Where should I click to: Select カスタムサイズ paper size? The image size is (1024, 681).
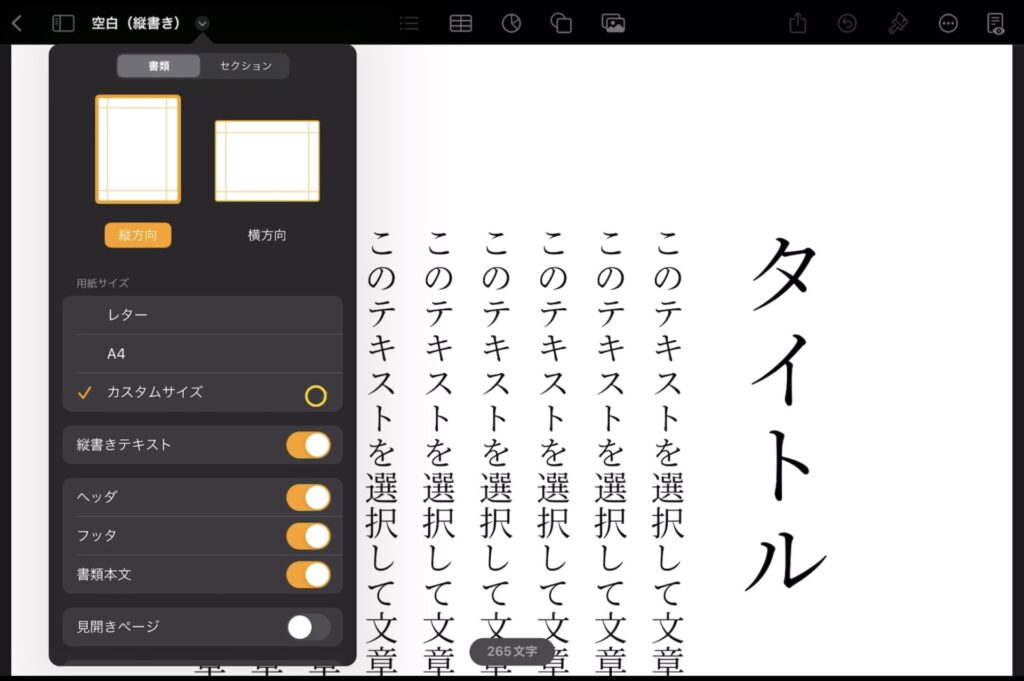(x=202, y=392)
